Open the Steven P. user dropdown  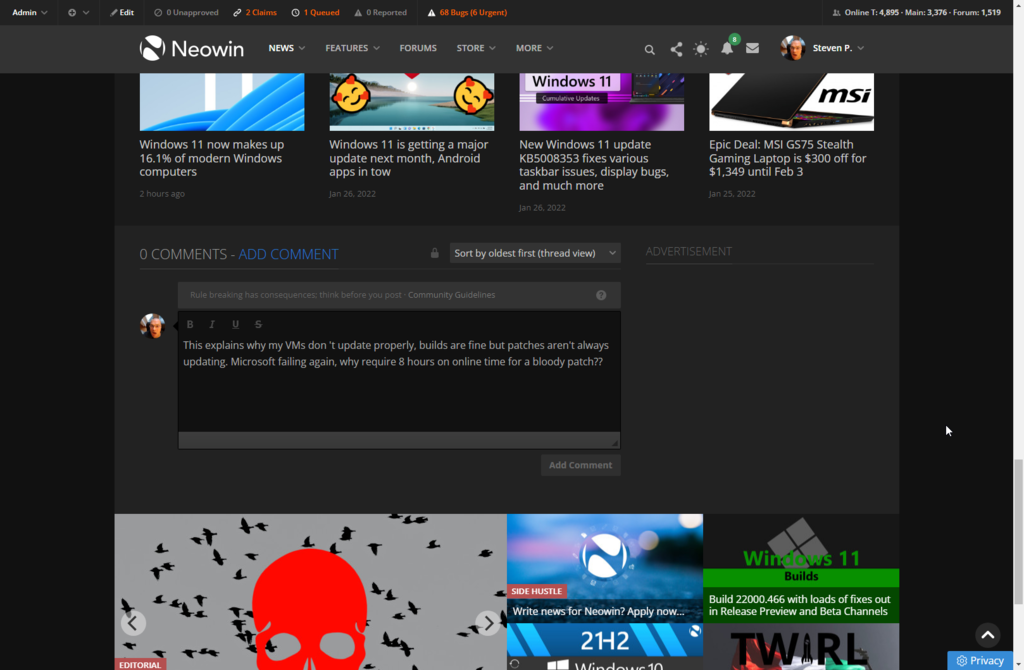point(838,48)
